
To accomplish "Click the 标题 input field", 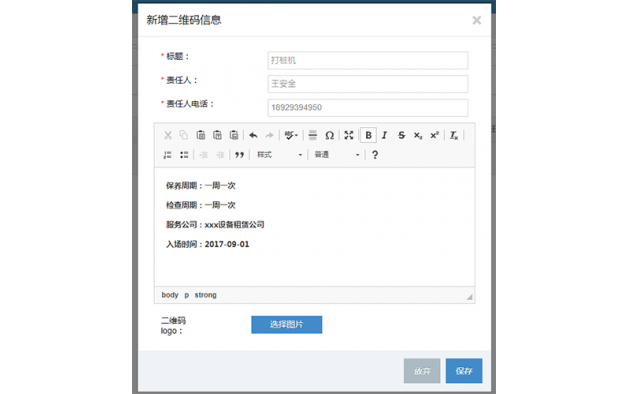I will pyautogui.click(x=368, y=60).
